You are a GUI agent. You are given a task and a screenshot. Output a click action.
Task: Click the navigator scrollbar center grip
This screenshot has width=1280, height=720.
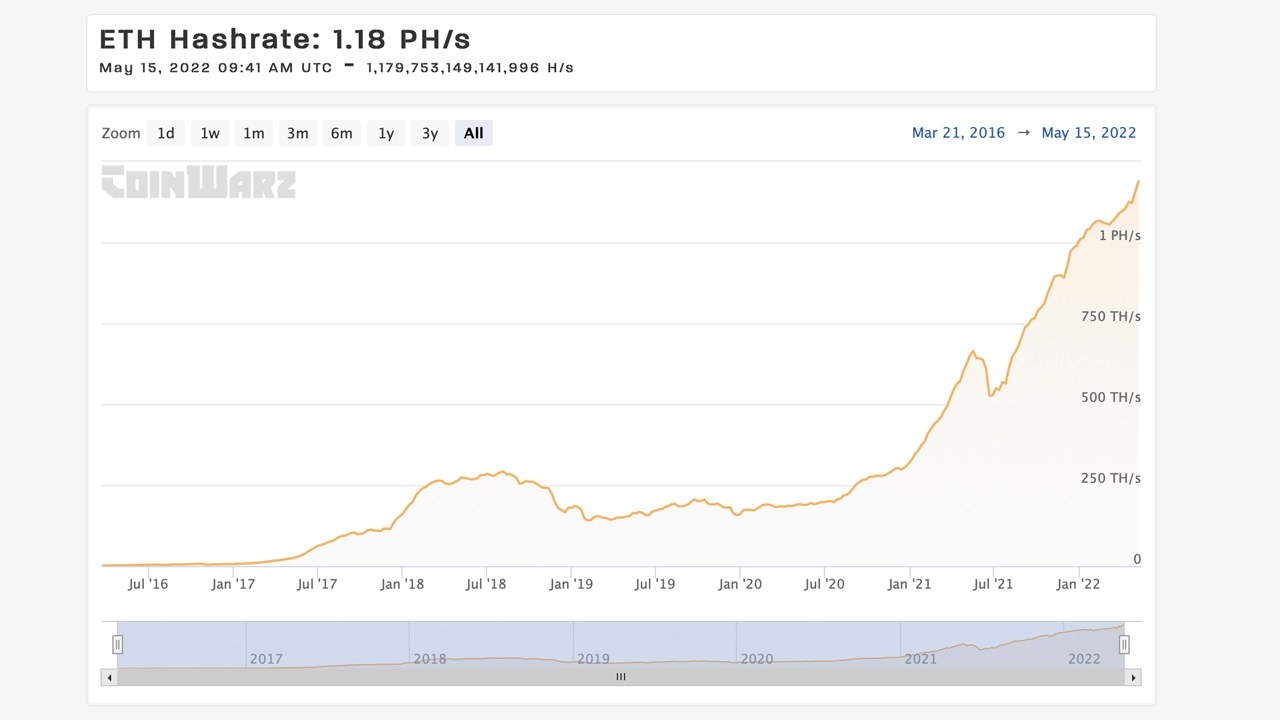(621, 677)
